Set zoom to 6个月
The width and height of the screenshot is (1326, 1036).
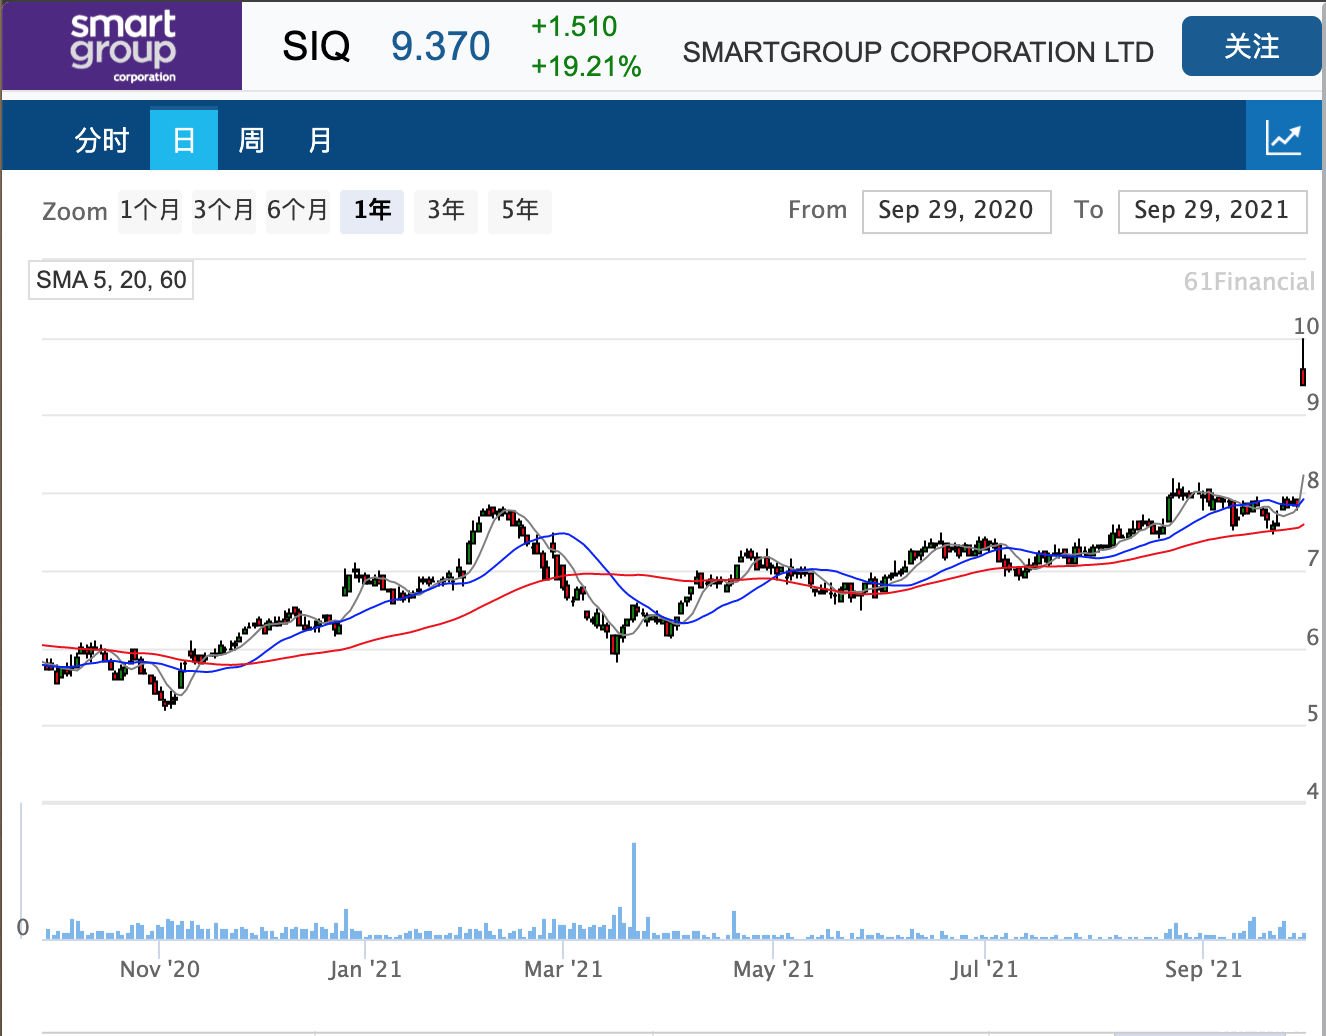click(298, 210)
